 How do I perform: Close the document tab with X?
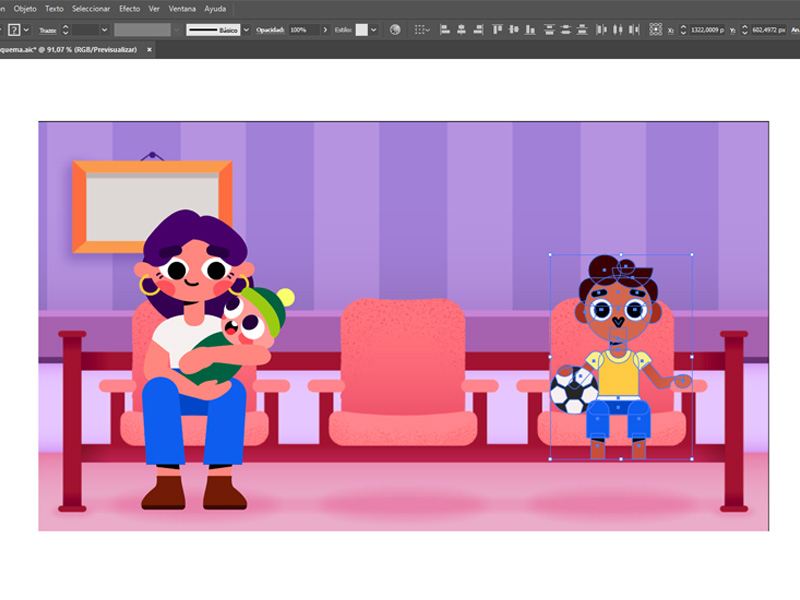coord(148,50)
